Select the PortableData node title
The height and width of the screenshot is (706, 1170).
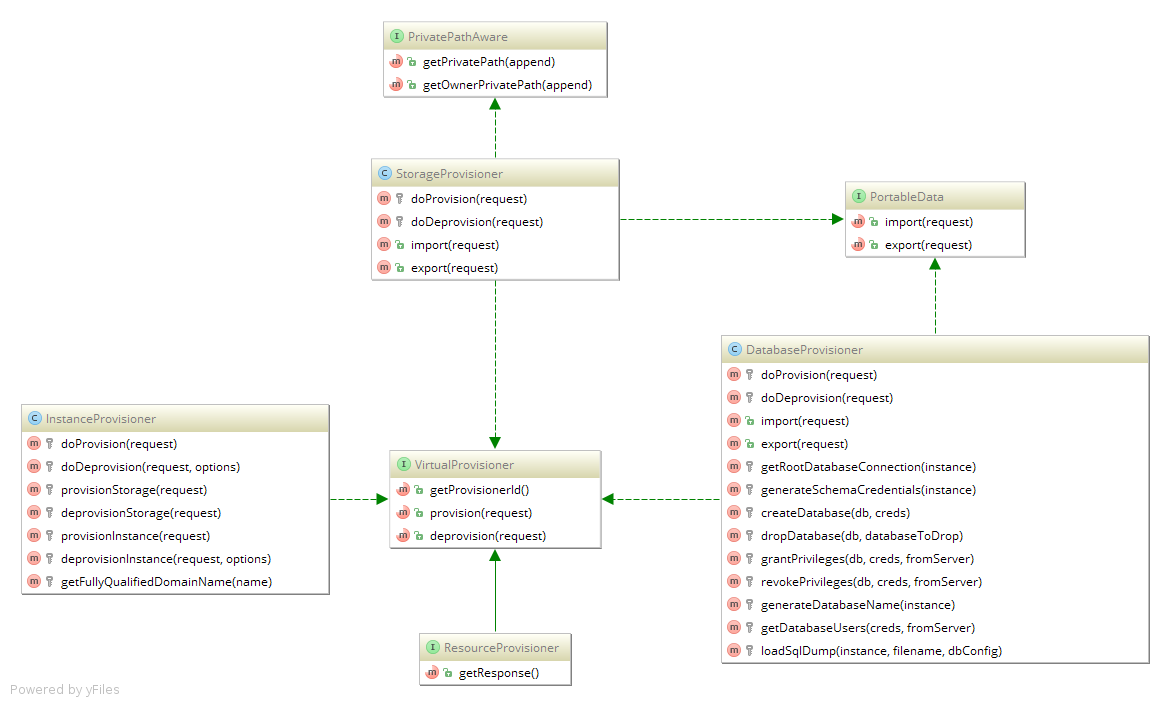pyautogui.click(x=907, y=197)
